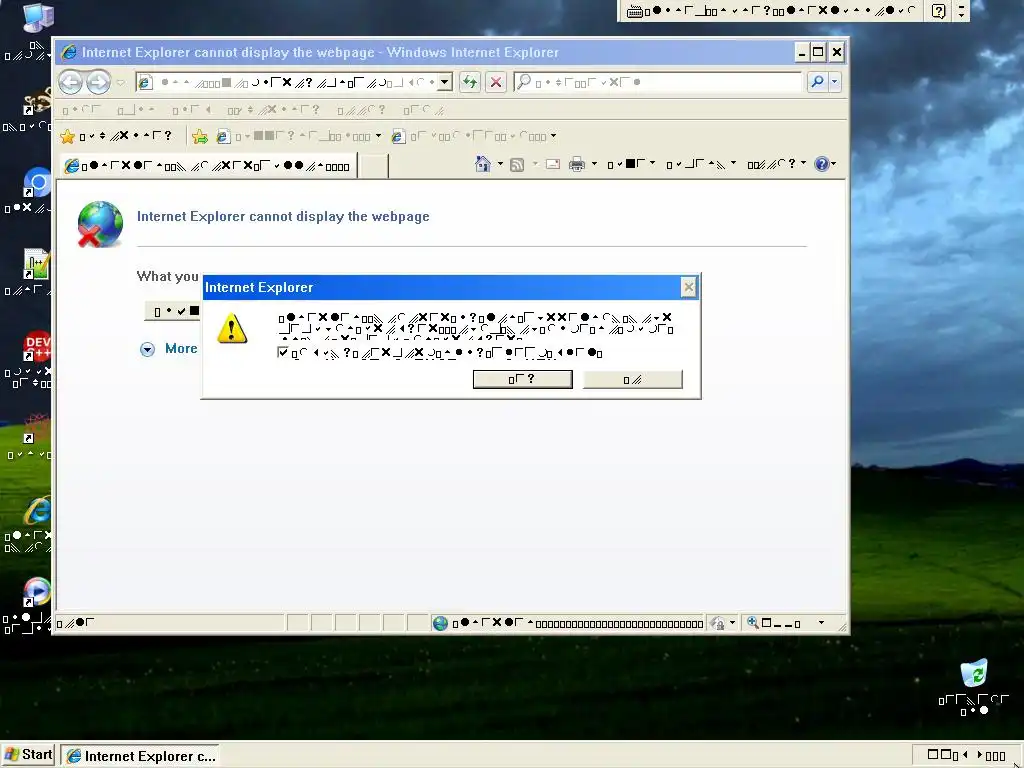Open a new blank tab
The image size is (1024, 768).
tap(374, 166)
